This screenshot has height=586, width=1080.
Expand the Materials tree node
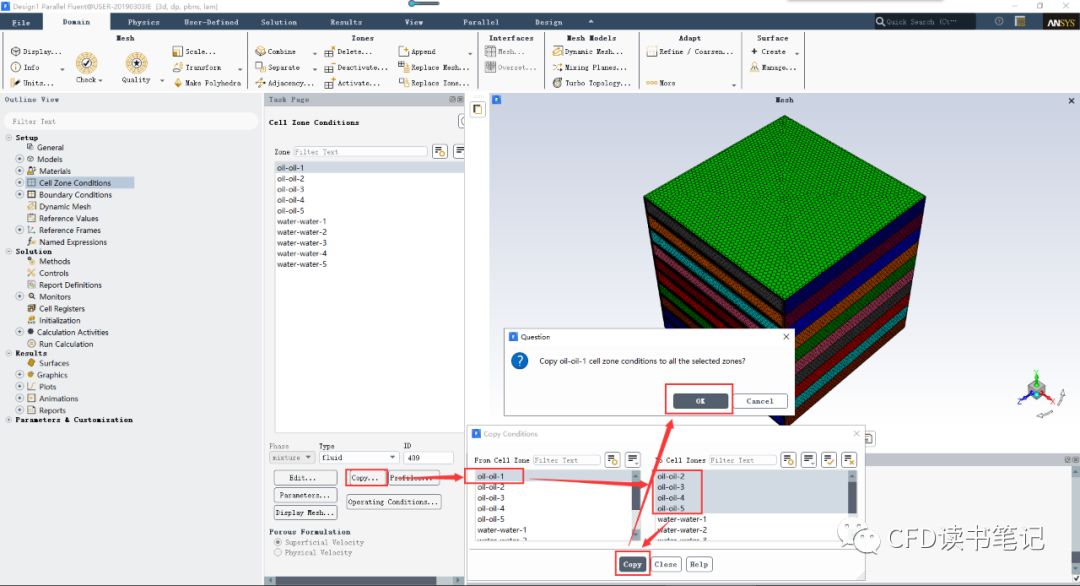pyautogui.click(x=20, y=171)
